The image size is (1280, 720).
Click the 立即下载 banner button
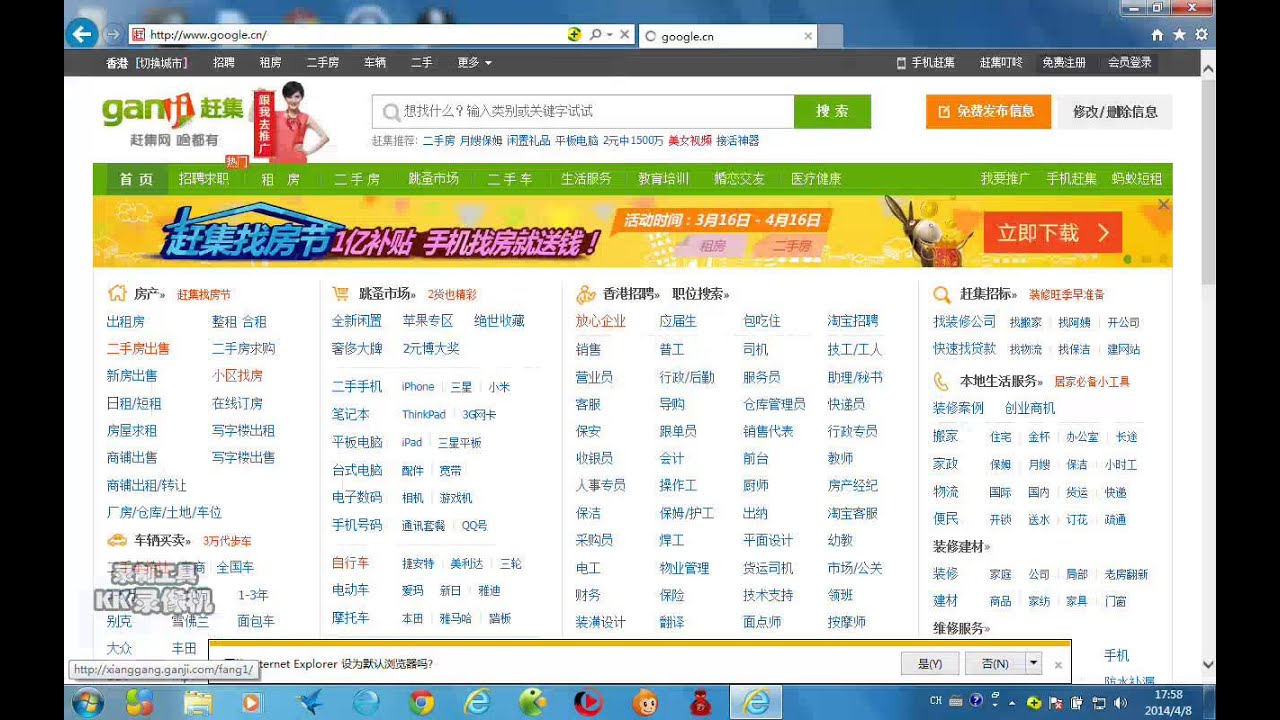pyautogui.click(x=1053, y=233)
